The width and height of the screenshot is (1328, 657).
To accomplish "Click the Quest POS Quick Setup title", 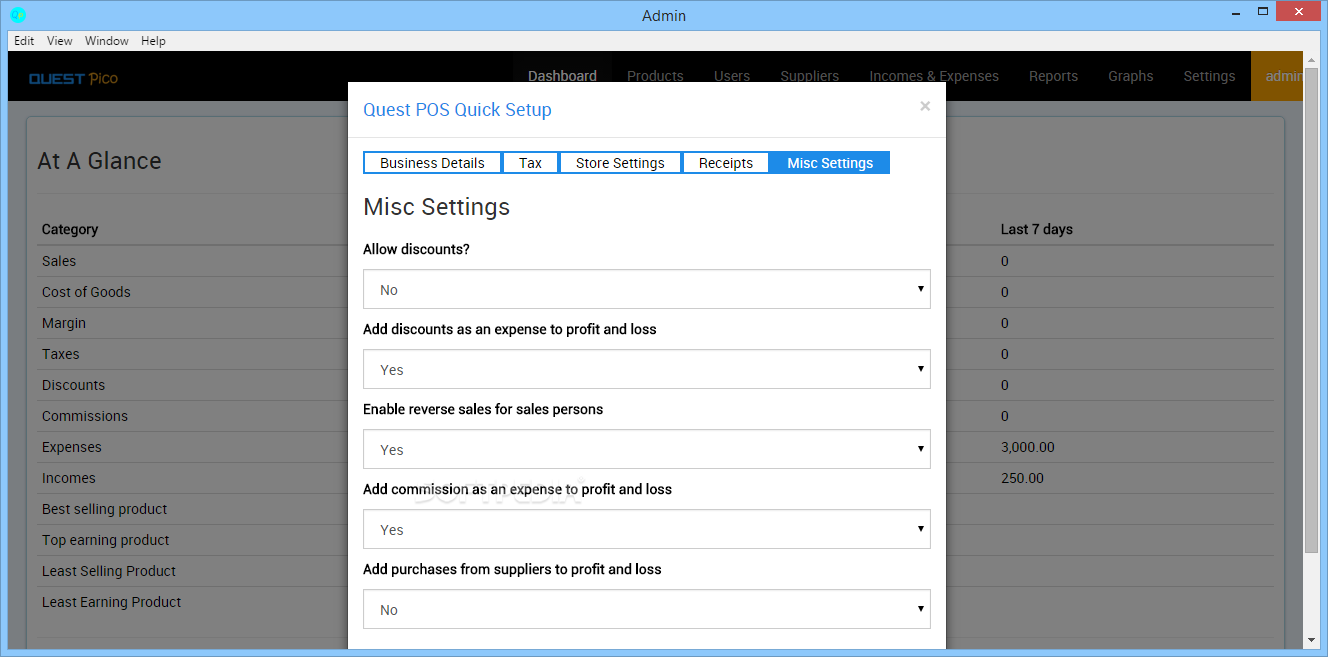I will pos(457,109).
